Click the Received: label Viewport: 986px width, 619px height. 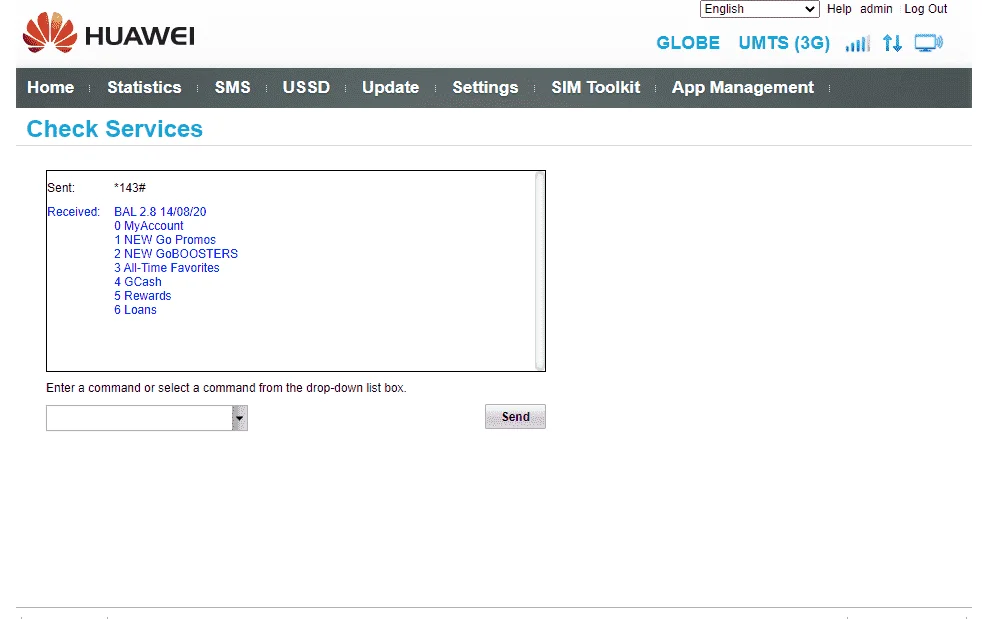pos(74,212)
